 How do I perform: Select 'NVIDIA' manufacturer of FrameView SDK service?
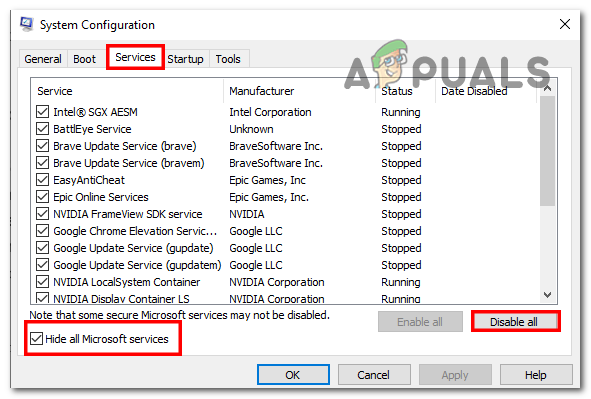(247, 214)
